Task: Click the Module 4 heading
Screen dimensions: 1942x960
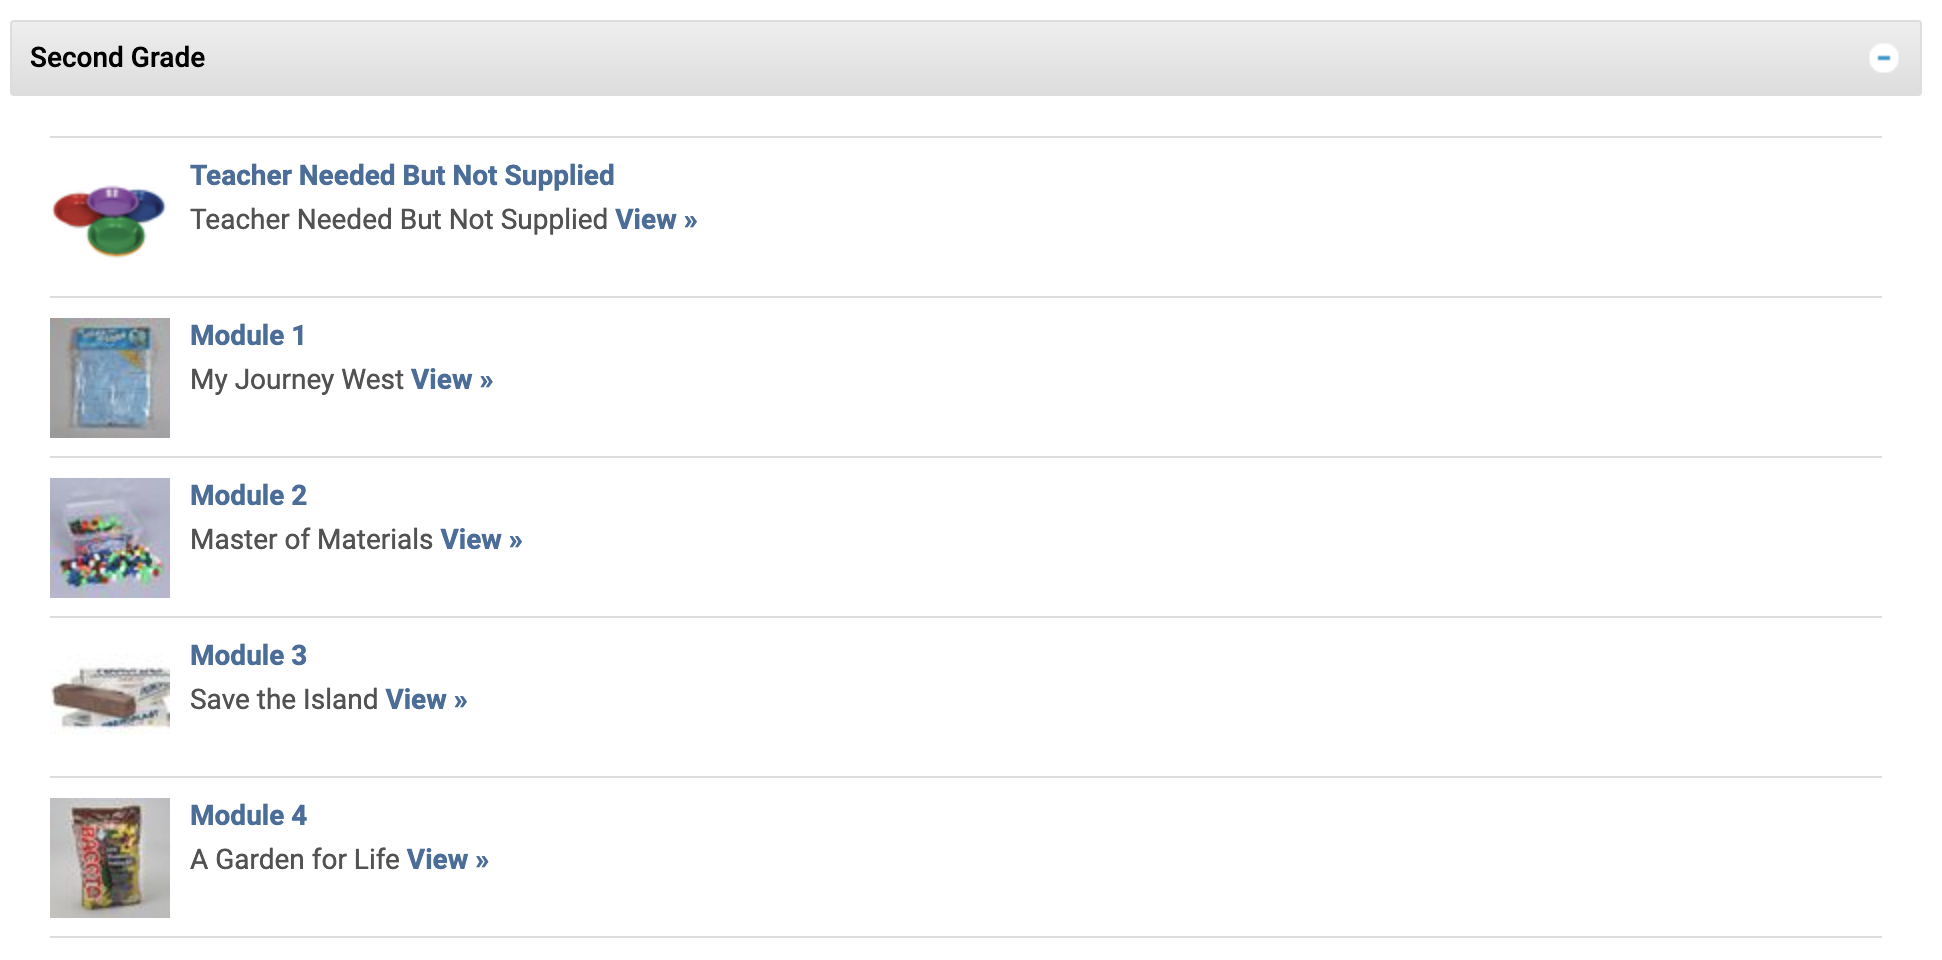Action: (x=248, y=815)
